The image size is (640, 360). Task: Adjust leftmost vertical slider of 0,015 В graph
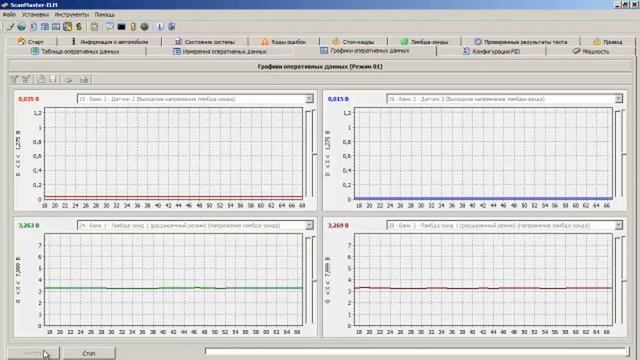pyautogui.click(x=617, y=153)
